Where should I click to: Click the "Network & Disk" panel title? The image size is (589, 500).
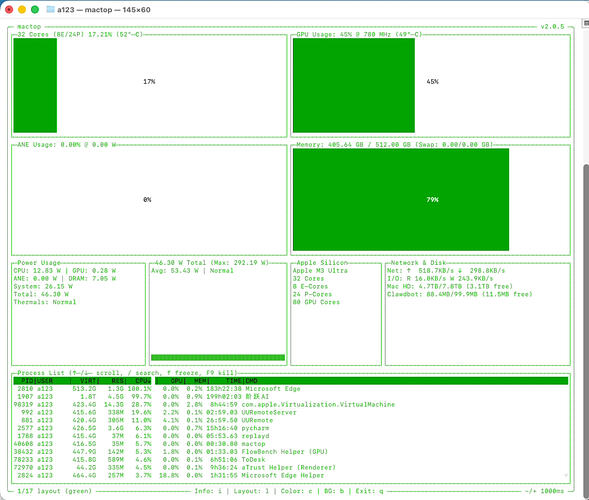click(x=418, y=263)
